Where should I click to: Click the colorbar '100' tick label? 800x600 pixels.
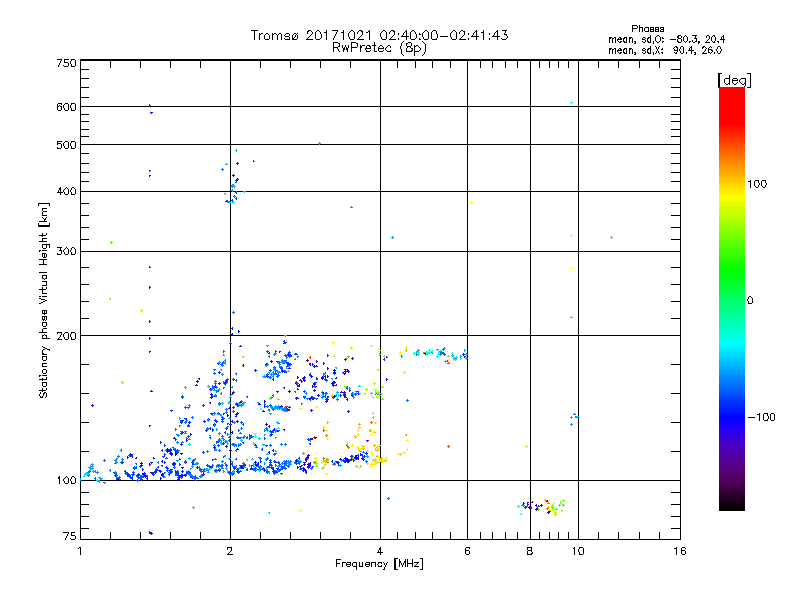tap(757, 184)
